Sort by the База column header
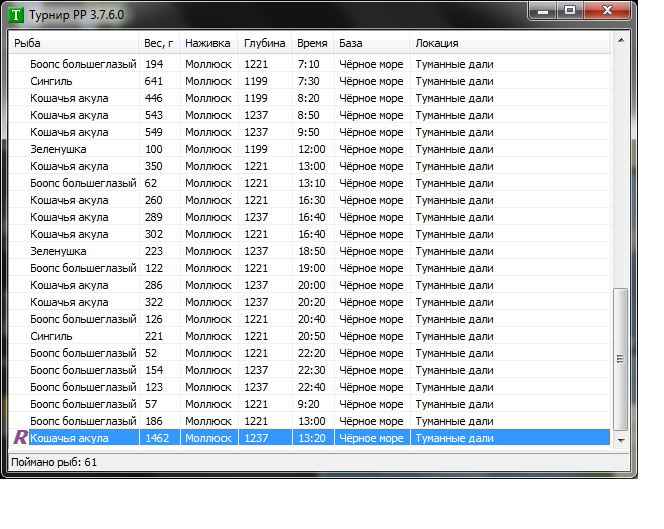Viewport: 664px width, 529px height. point(372,43)
